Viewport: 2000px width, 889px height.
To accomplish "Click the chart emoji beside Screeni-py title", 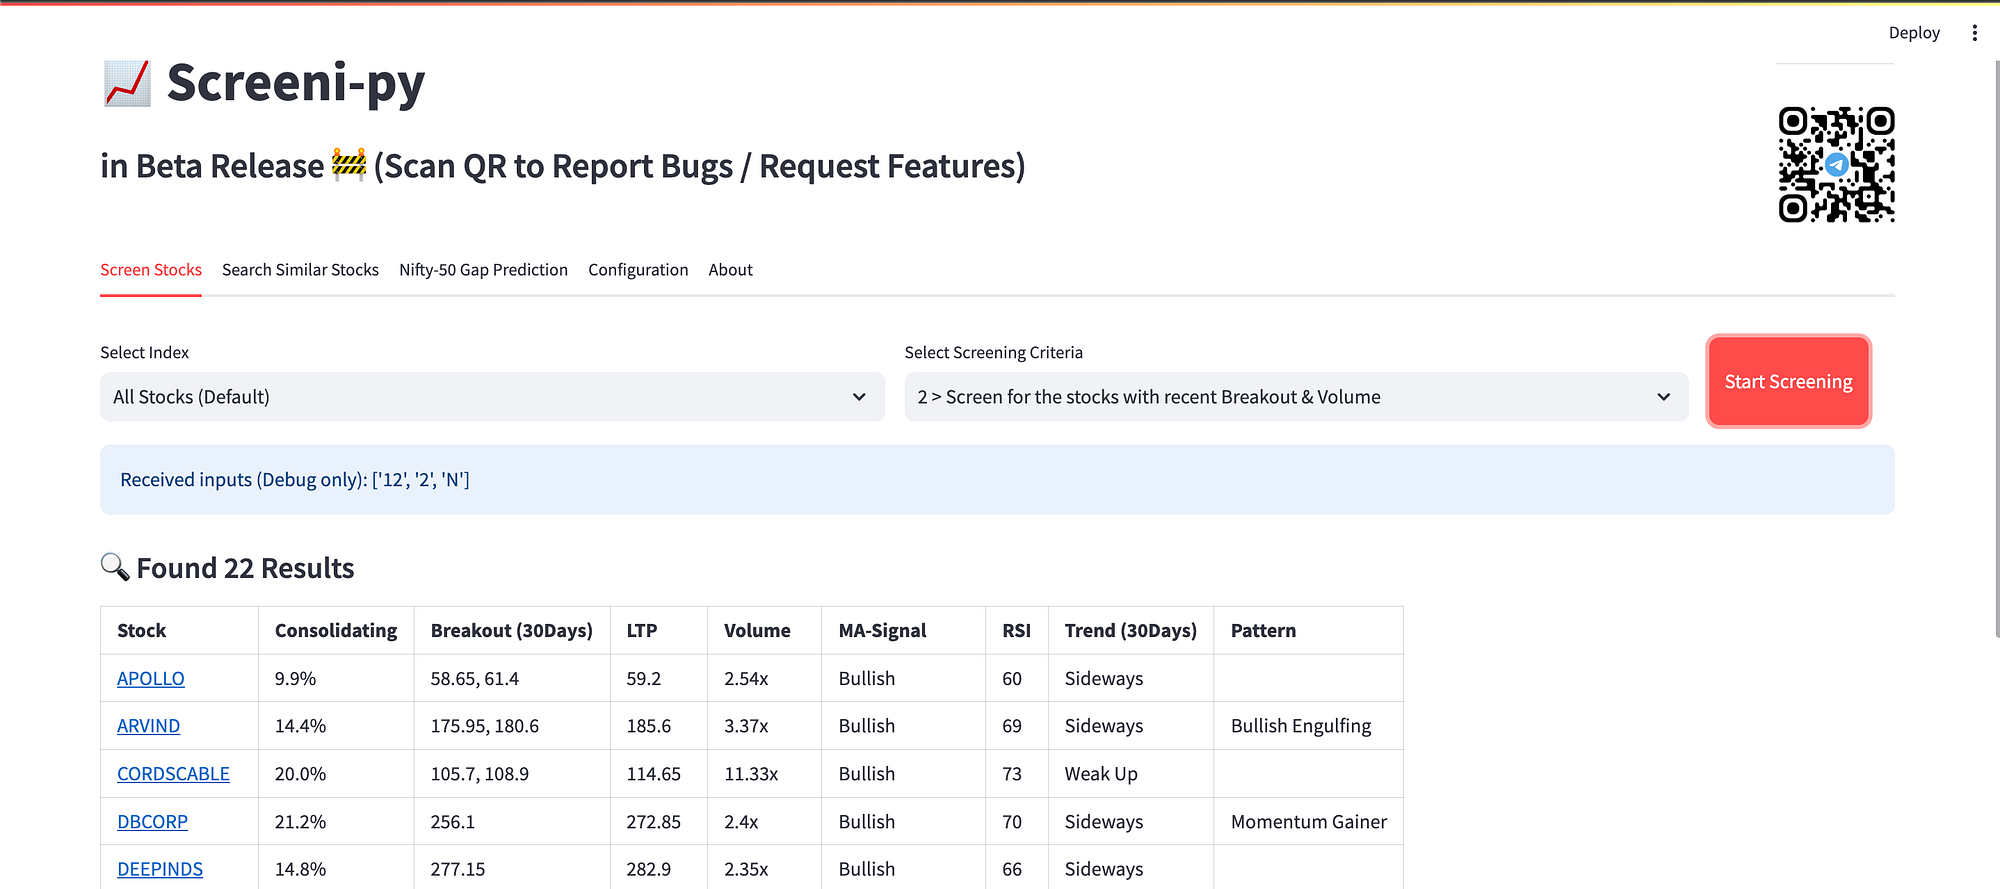I will [x=127, y=83].
